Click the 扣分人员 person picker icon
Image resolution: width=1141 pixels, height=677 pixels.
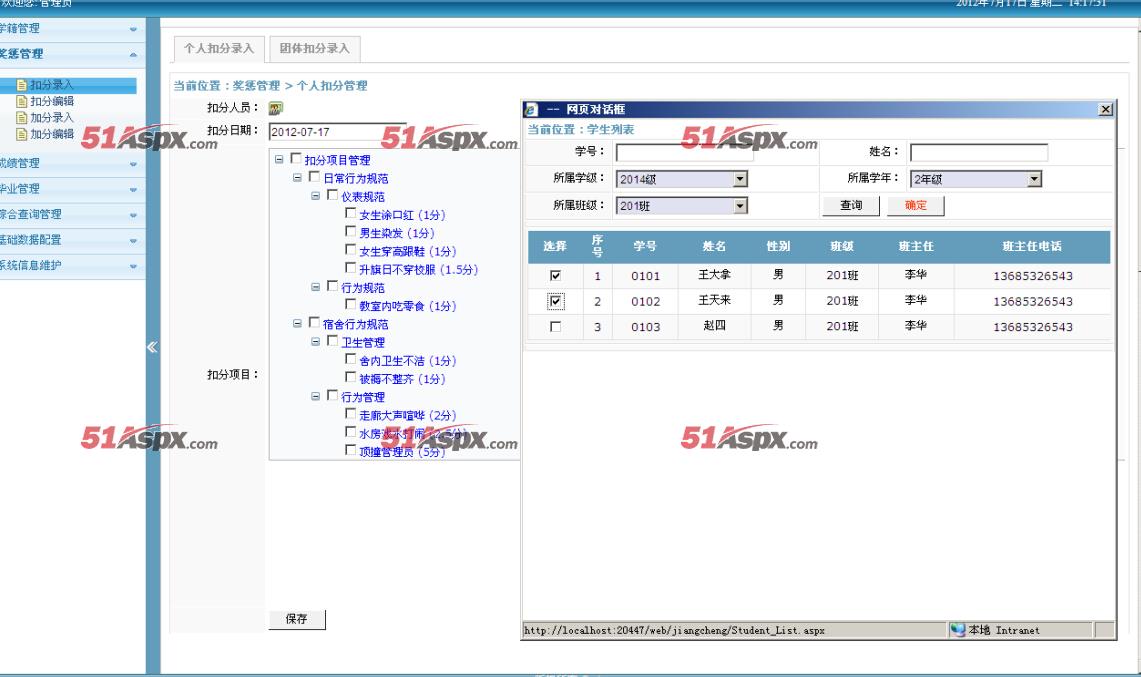[x=276, y=108]
